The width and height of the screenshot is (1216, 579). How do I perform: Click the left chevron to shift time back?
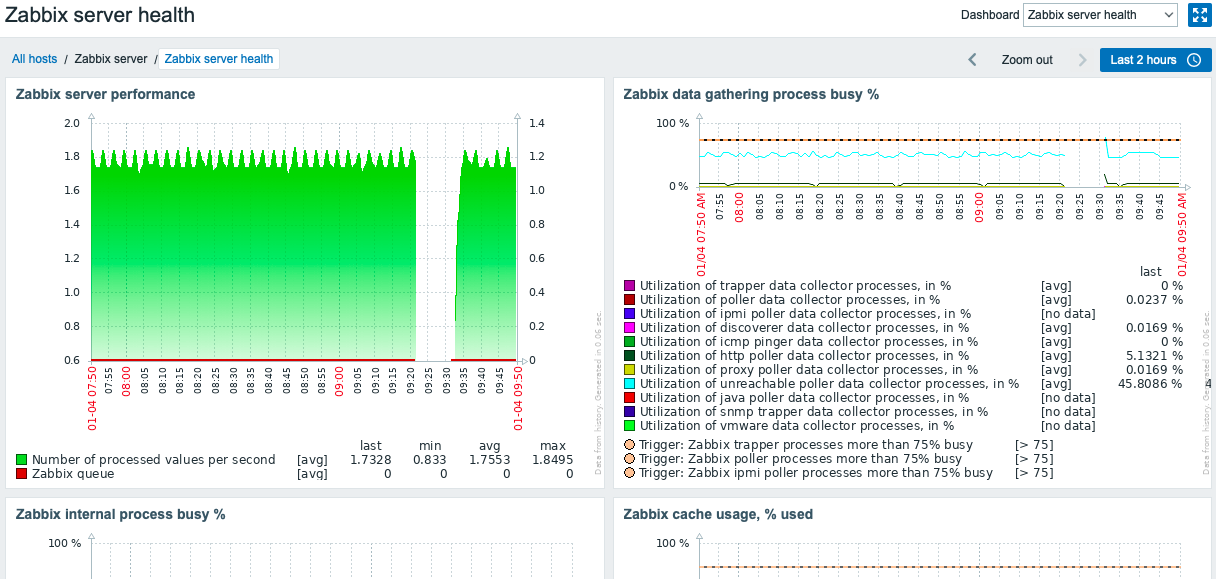[x=971, y=60]
